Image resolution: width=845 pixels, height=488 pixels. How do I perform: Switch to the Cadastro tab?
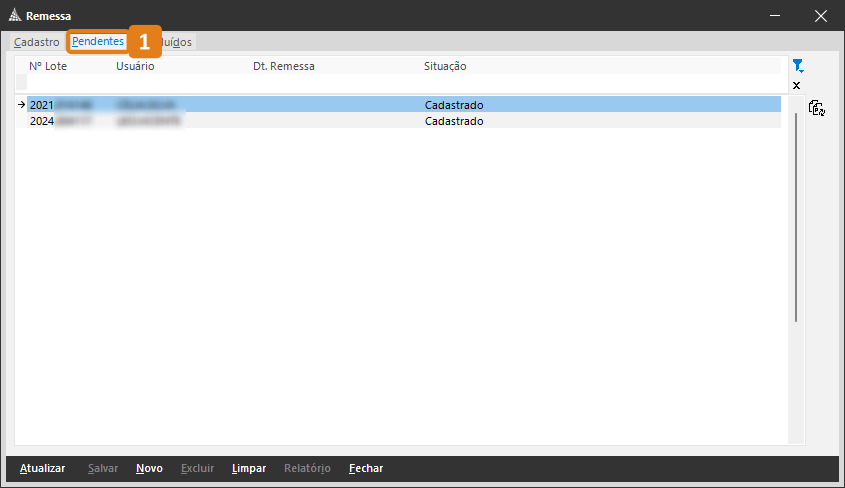tap(36, 42)
